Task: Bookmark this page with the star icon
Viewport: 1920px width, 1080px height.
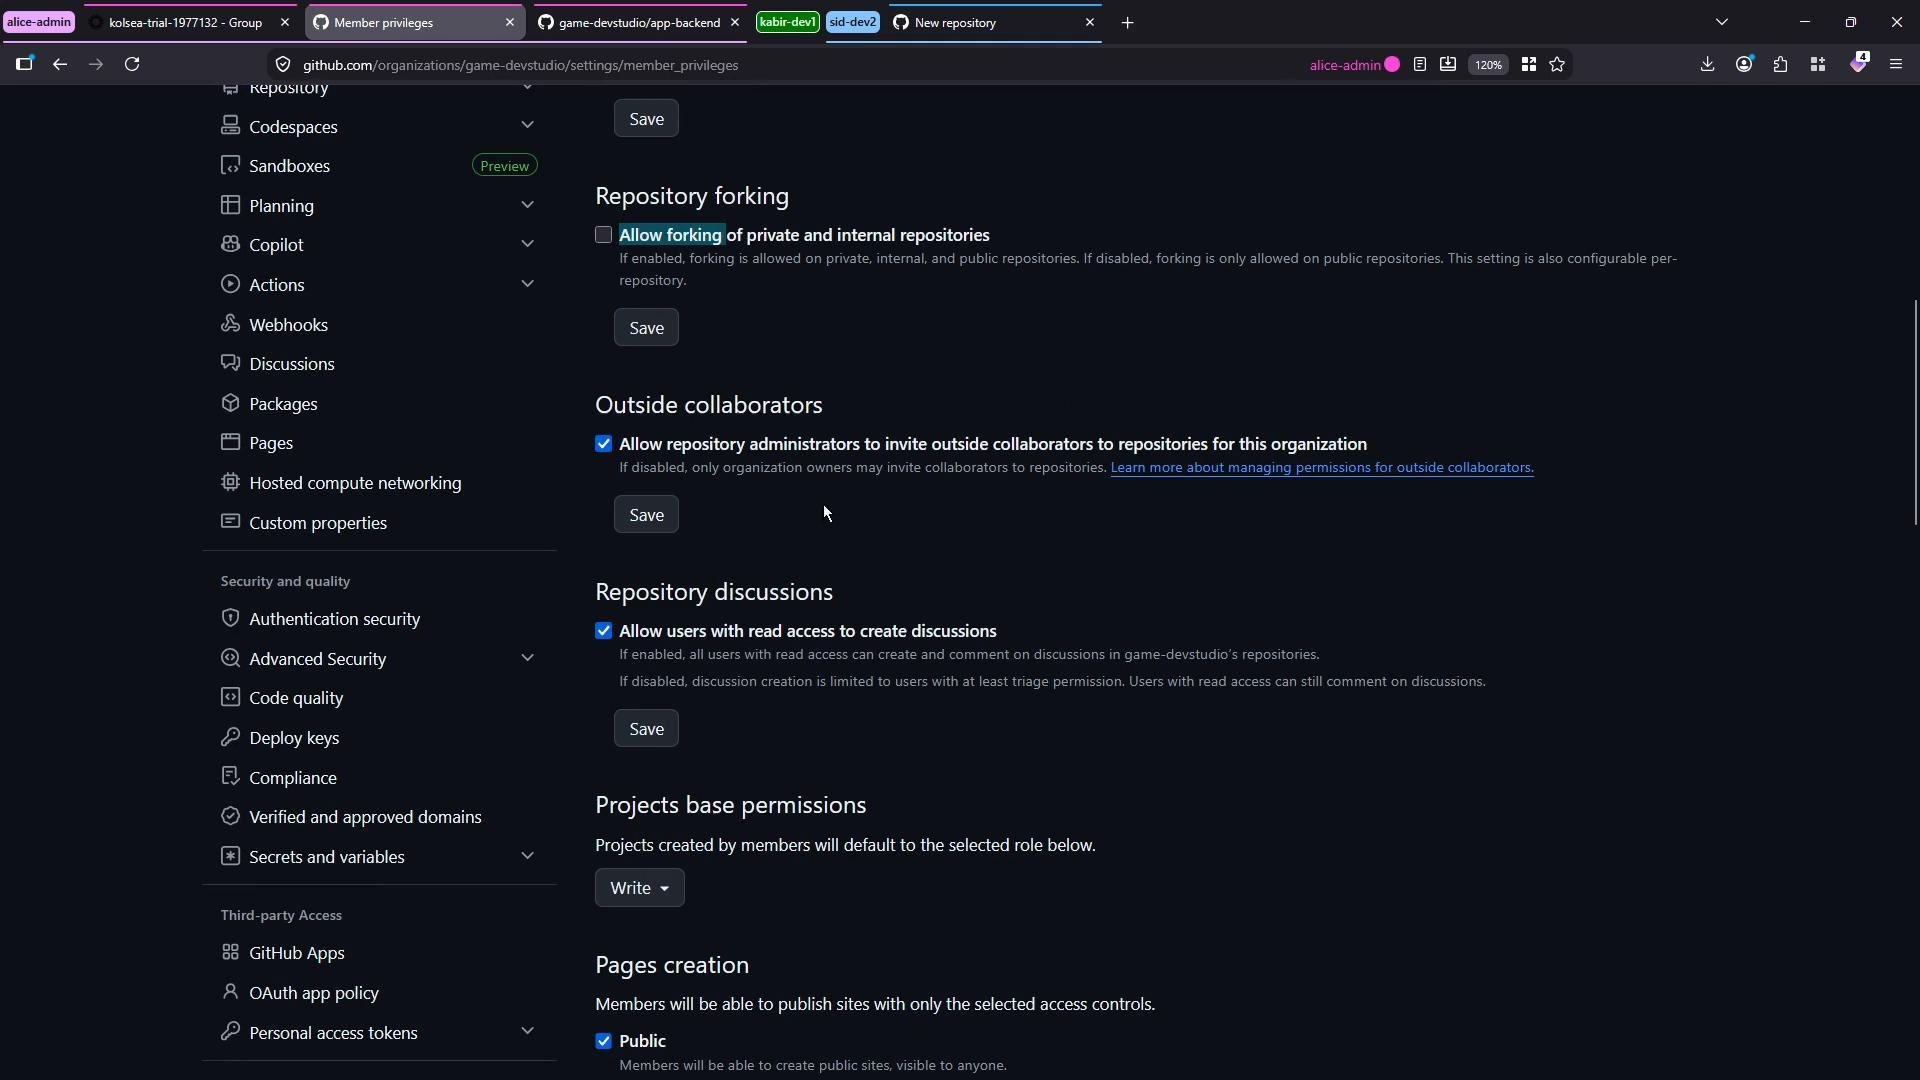Action: 1557,65
